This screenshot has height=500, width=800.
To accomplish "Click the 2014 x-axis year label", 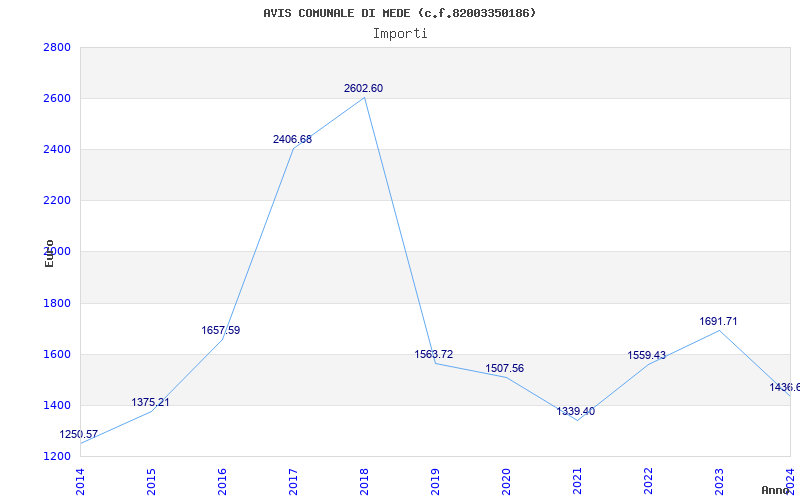I will pos(80,482).
